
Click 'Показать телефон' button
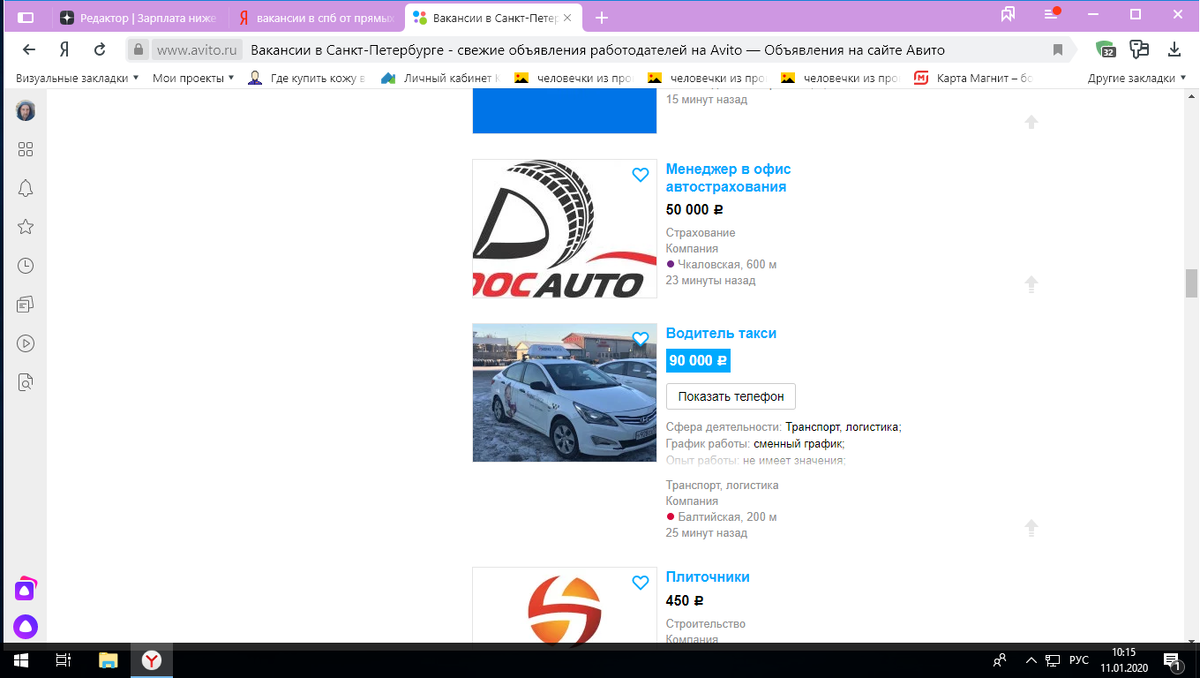tap(731, 396)
